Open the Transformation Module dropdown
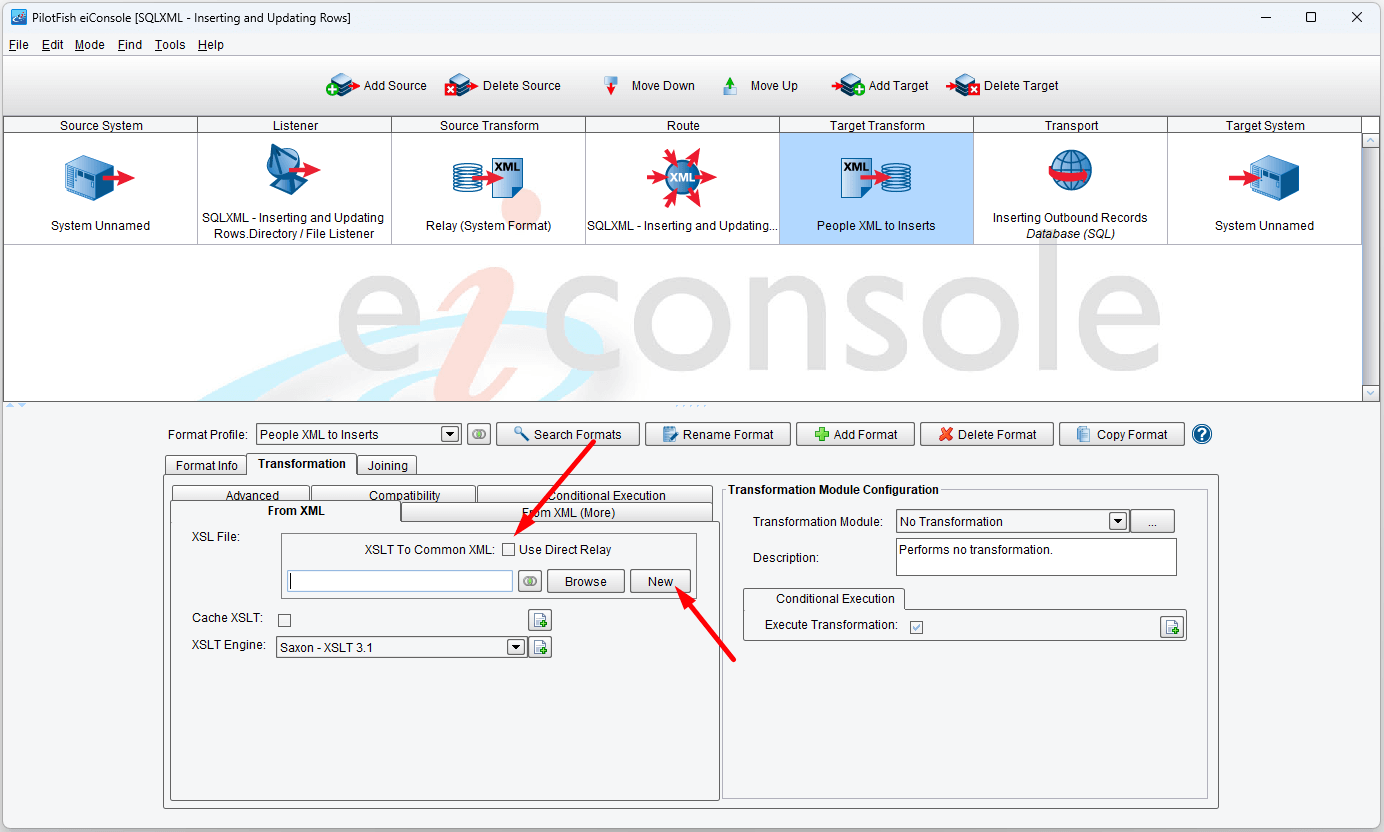Viewport: 1384px width, 832px height. pos(1118,521)
